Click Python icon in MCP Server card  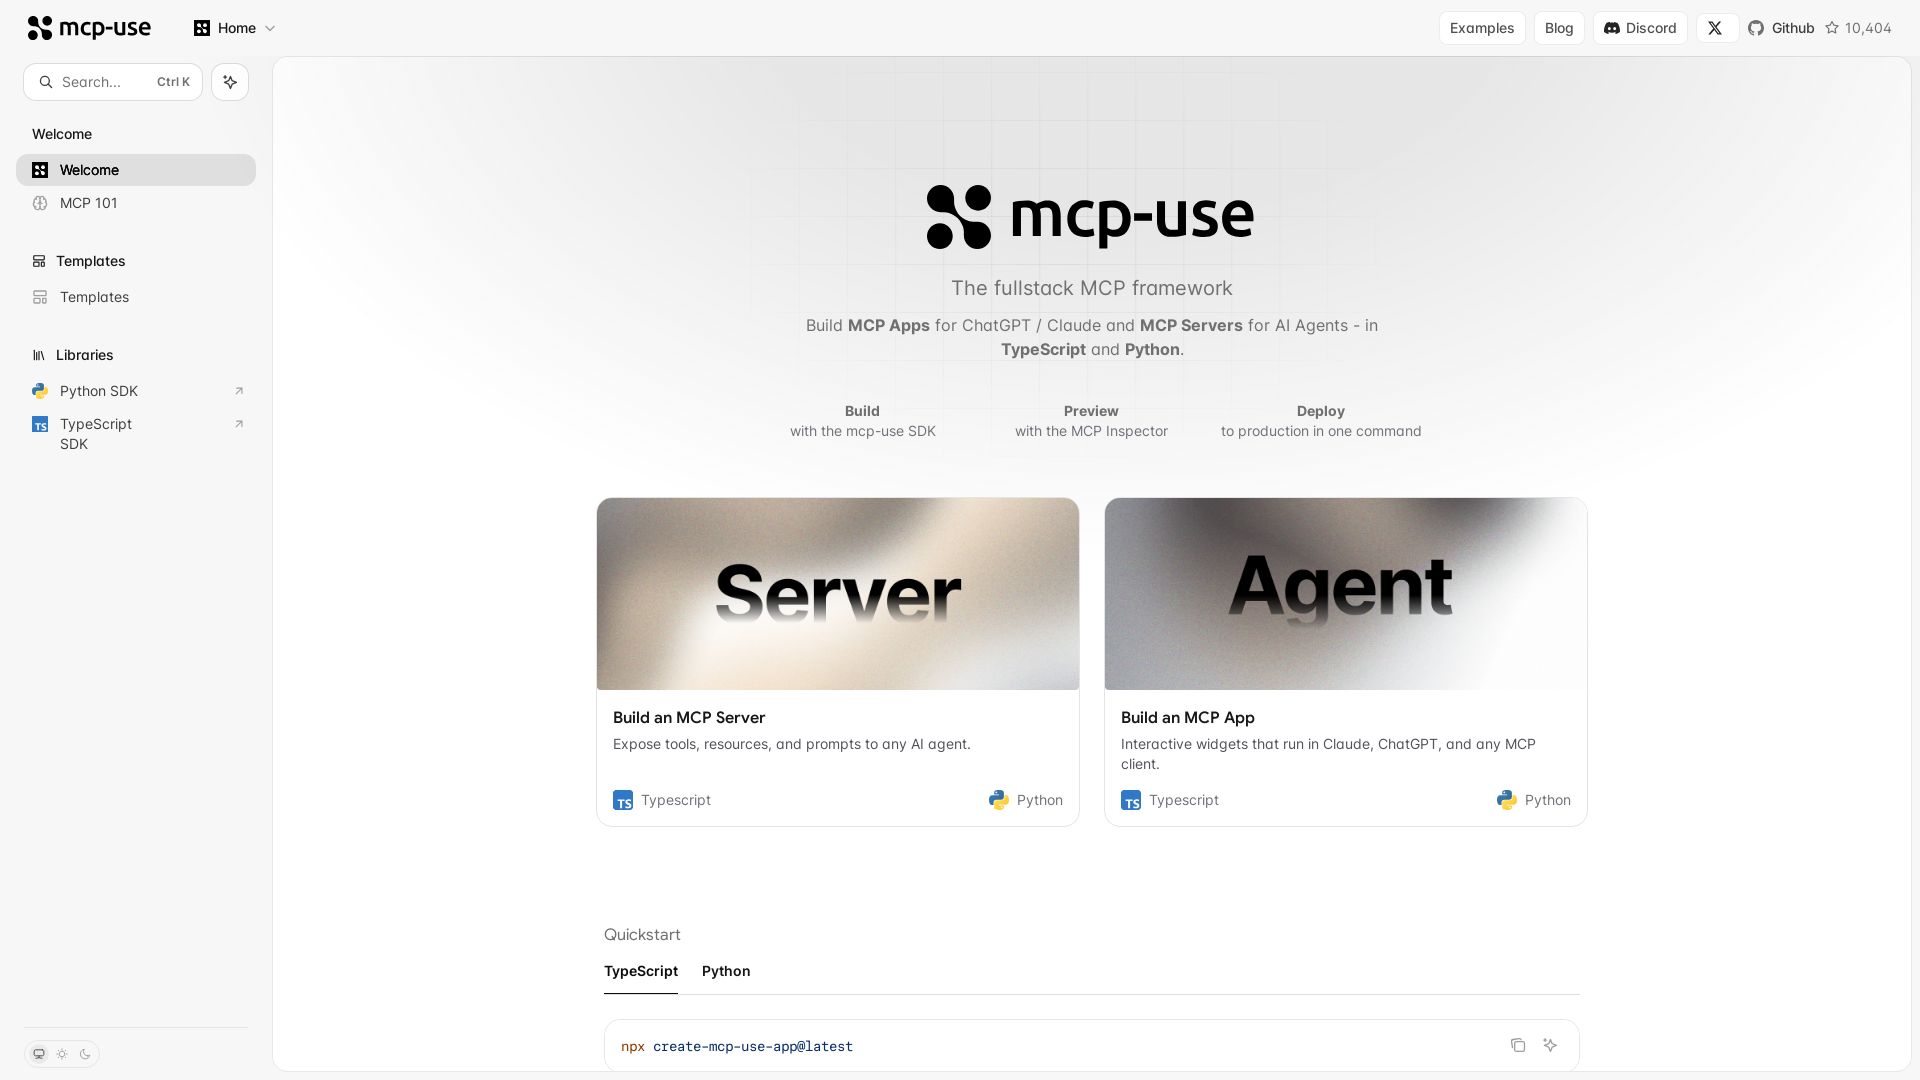tap(999, 800)
